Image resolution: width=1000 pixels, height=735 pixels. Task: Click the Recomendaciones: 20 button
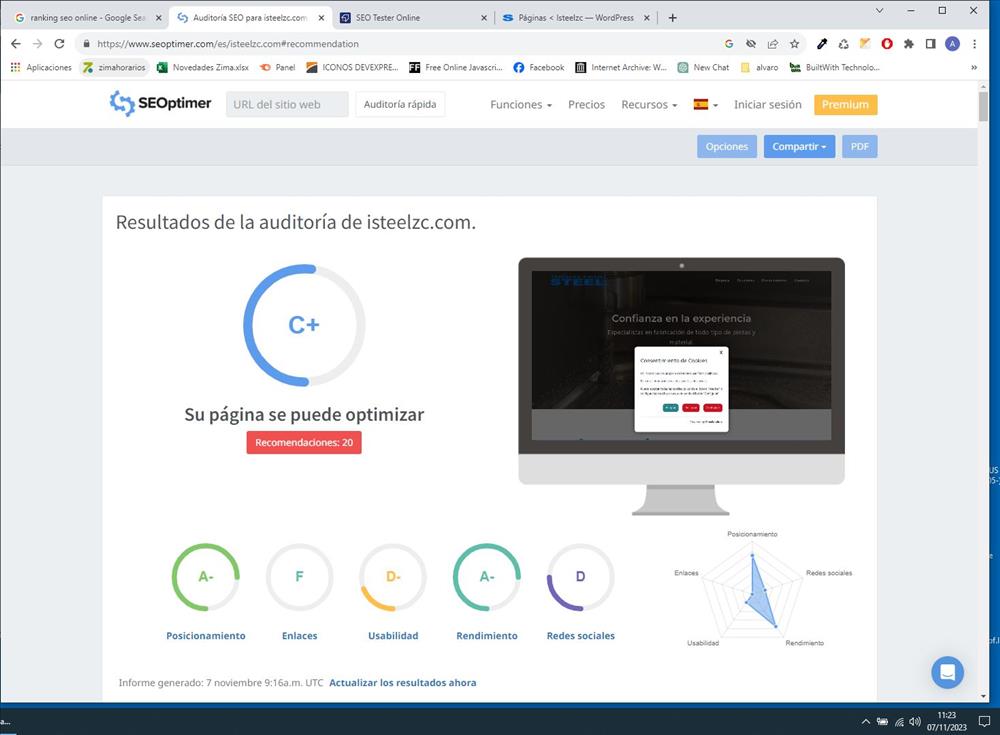coord(304,442)
